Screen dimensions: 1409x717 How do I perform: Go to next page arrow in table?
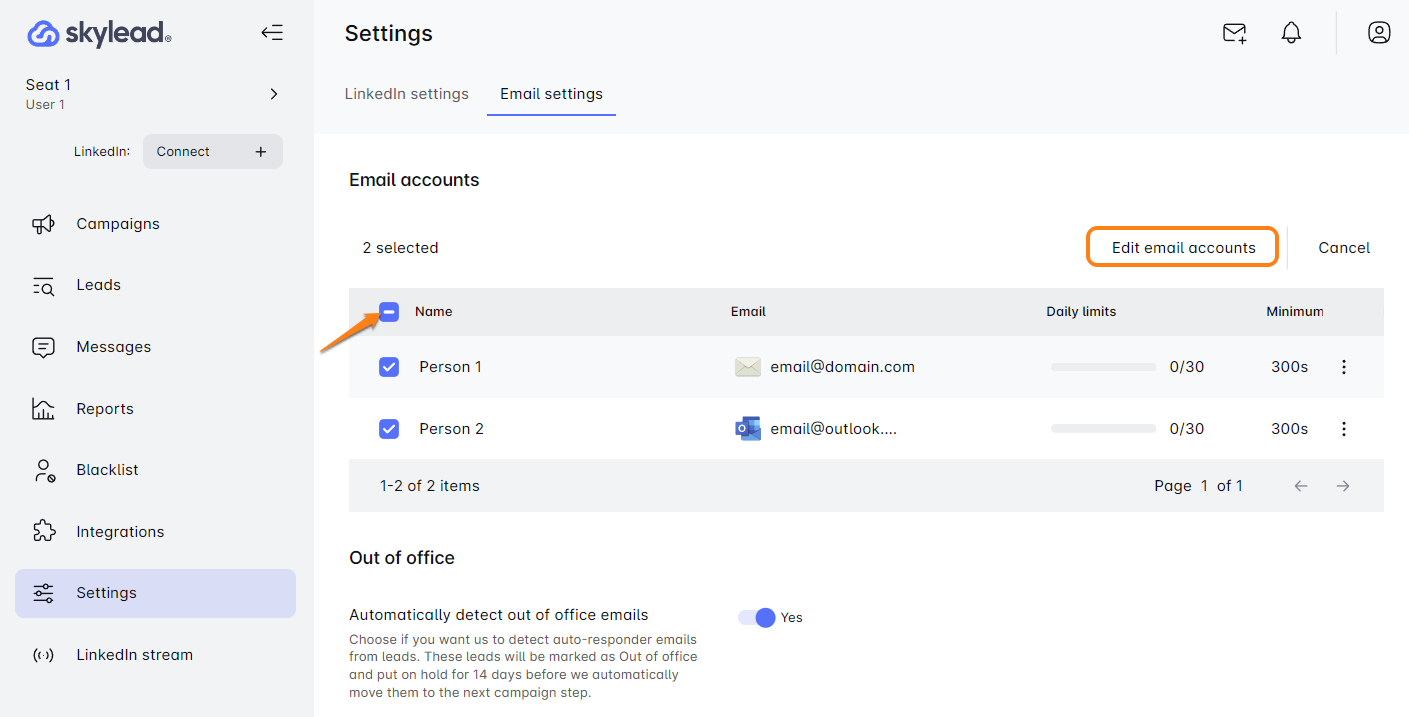pyautogui.click(x=1343, y=486)
